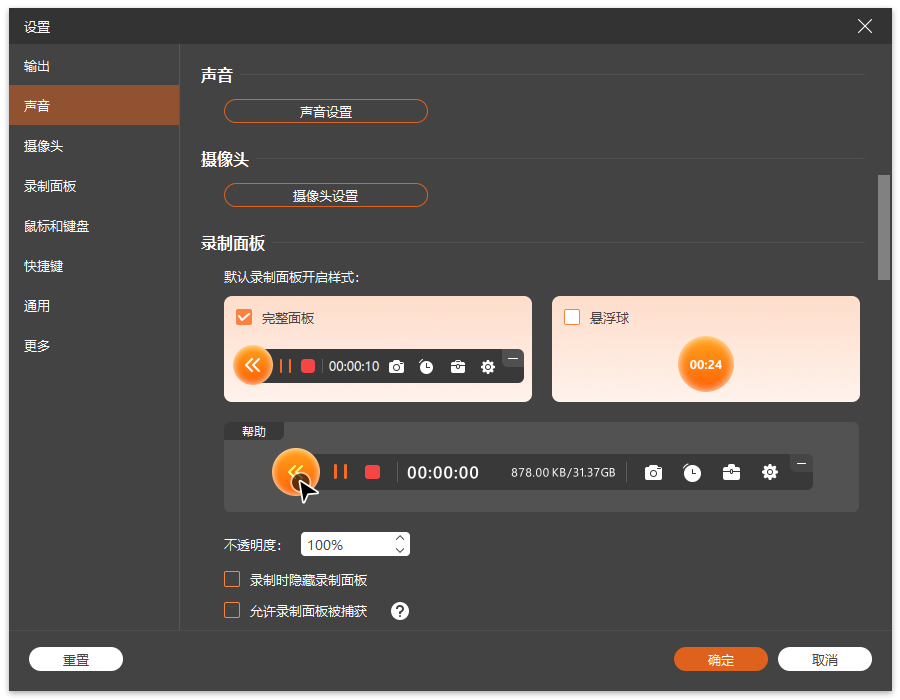The width and height of the screenshot is (900, 700).
Task: Switch to the 快捷键 sidebar section
Action: click(x=44, y=266)
